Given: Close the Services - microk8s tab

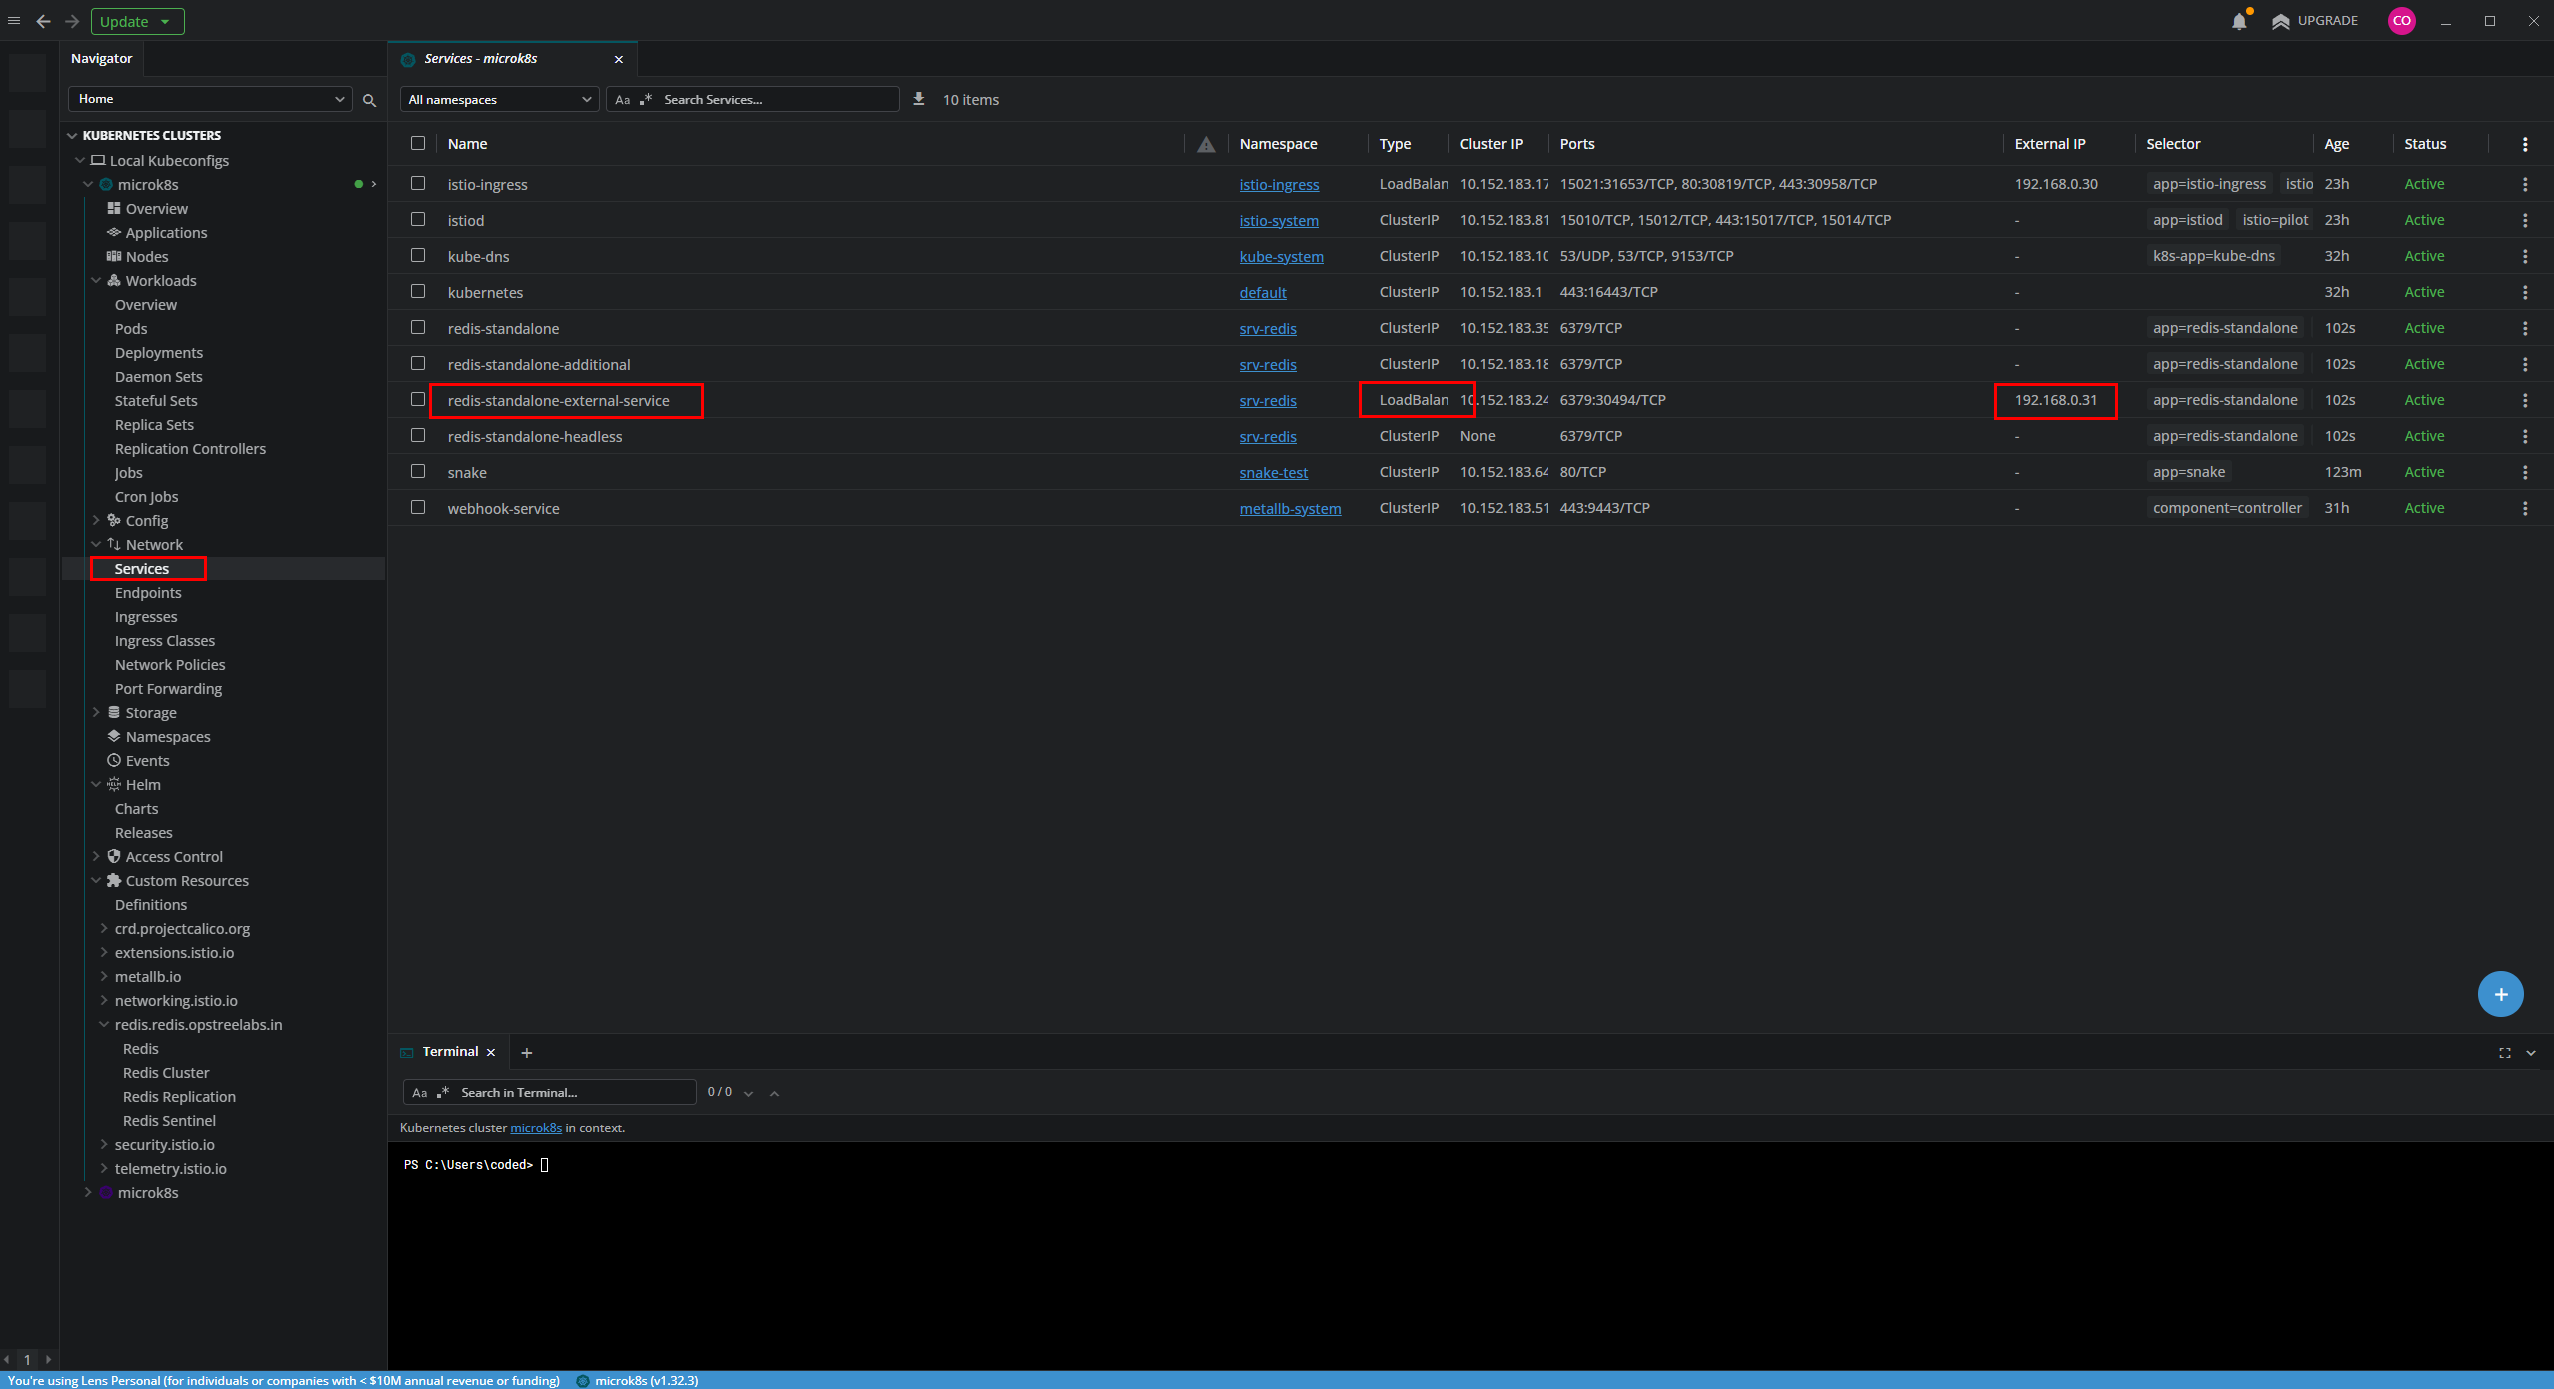Looking at the screenshot, I should click(x=619, y=59).
